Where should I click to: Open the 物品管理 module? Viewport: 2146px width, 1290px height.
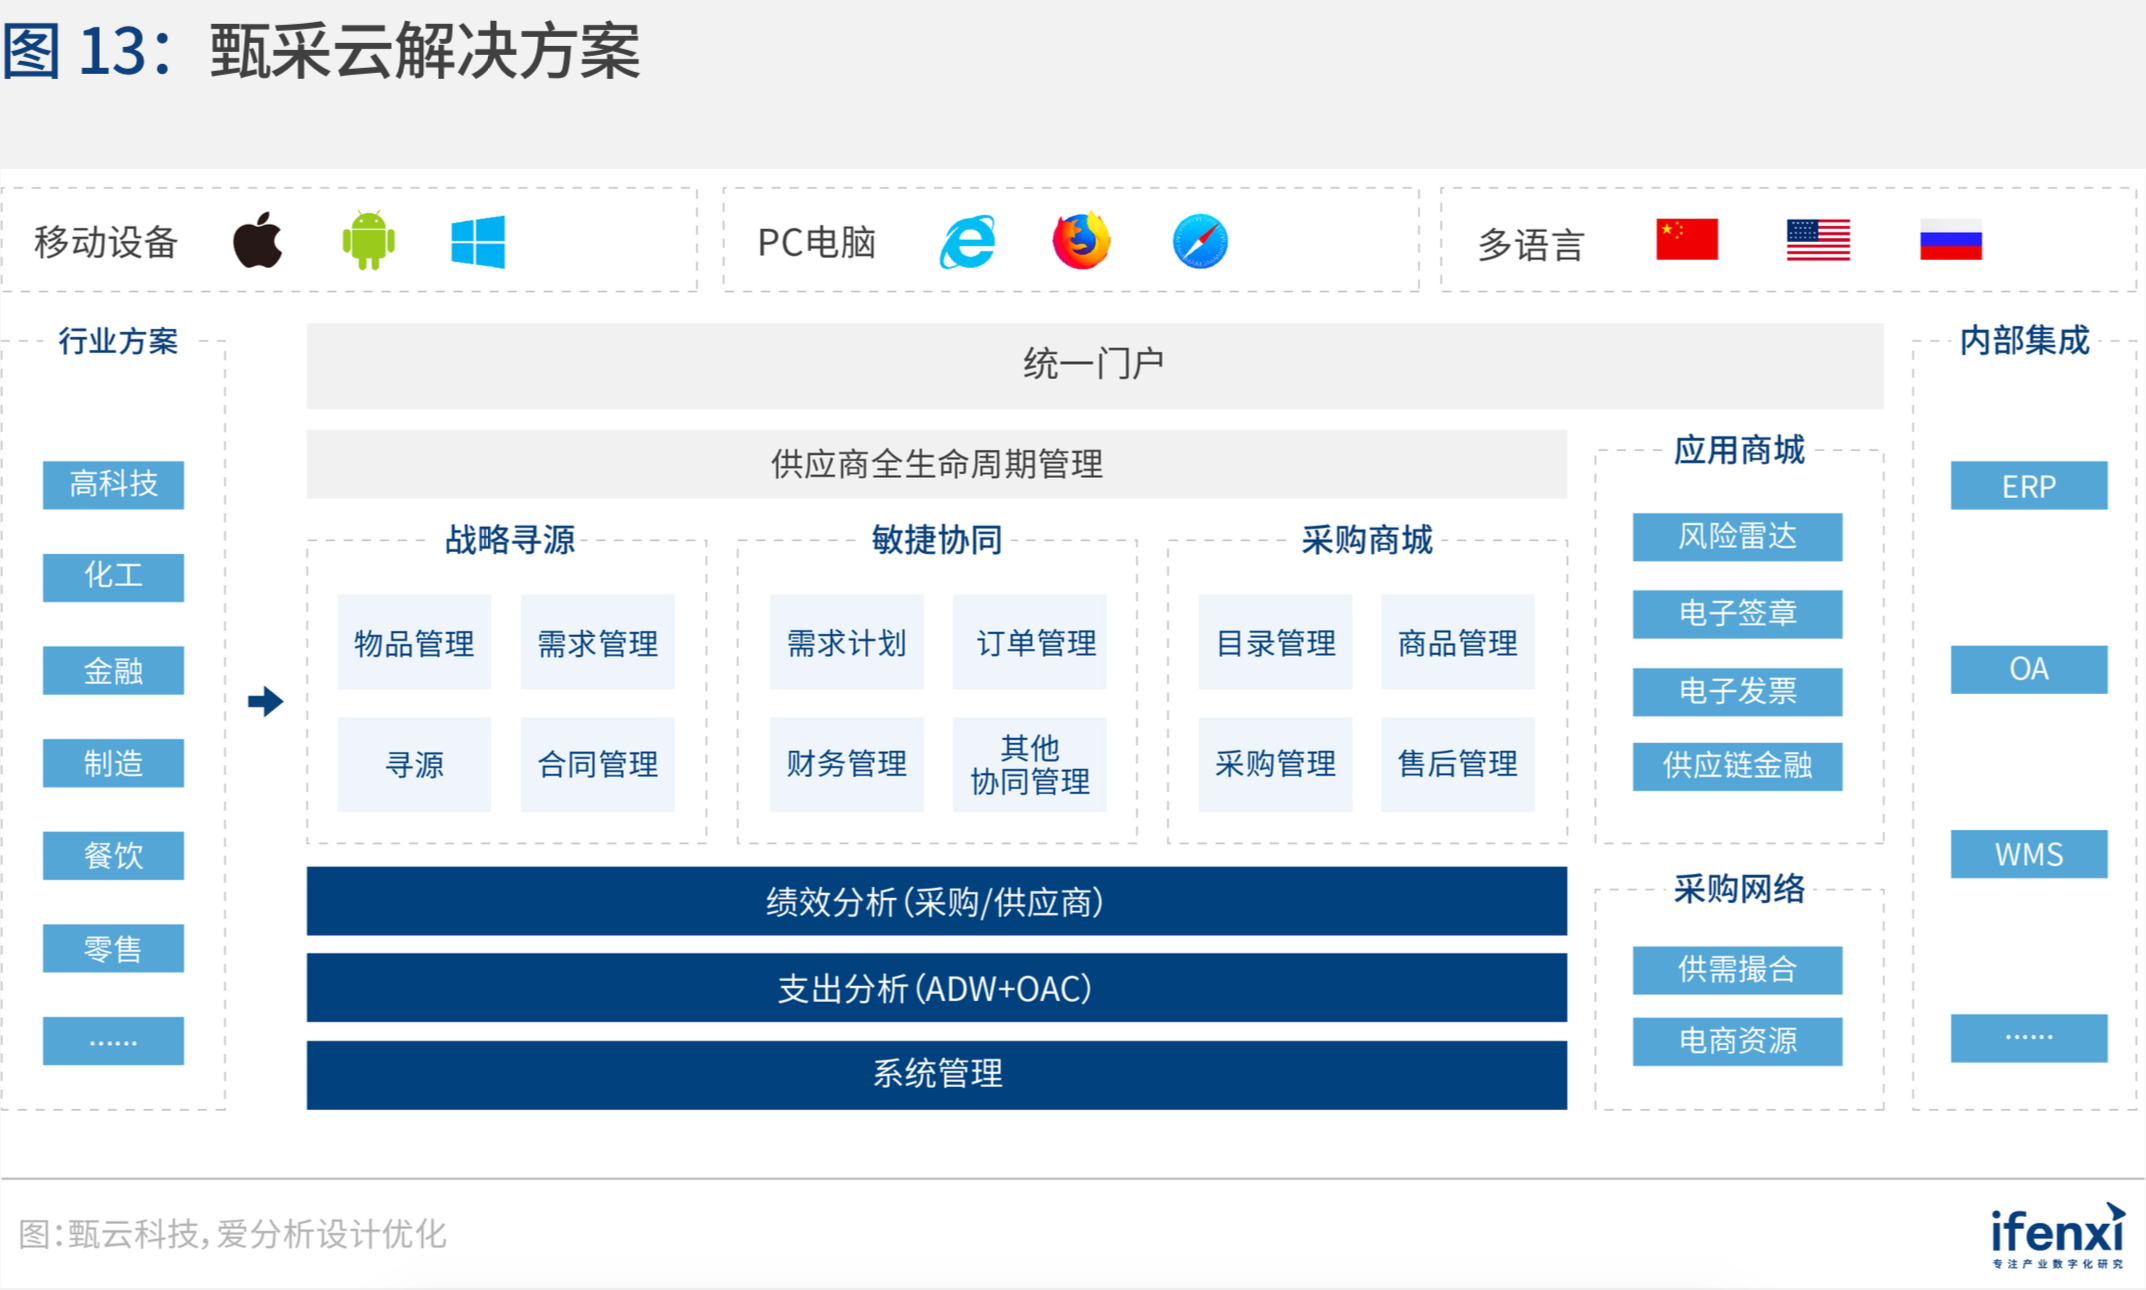point(414,642)
